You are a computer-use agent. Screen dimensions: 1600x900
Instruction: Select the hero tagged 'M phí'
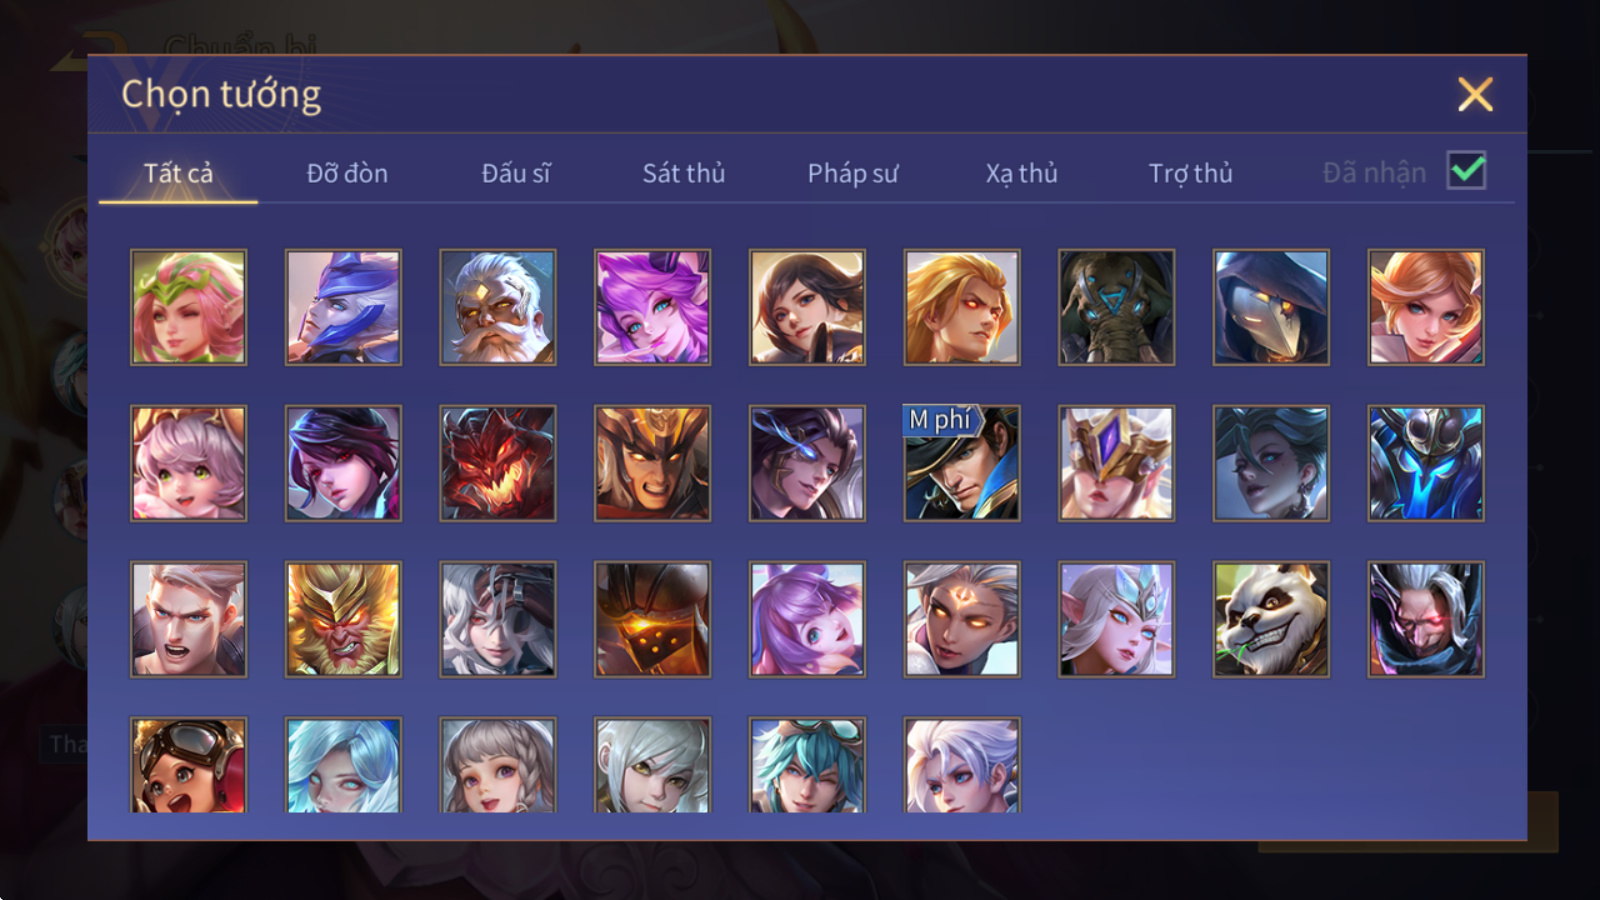962,463
